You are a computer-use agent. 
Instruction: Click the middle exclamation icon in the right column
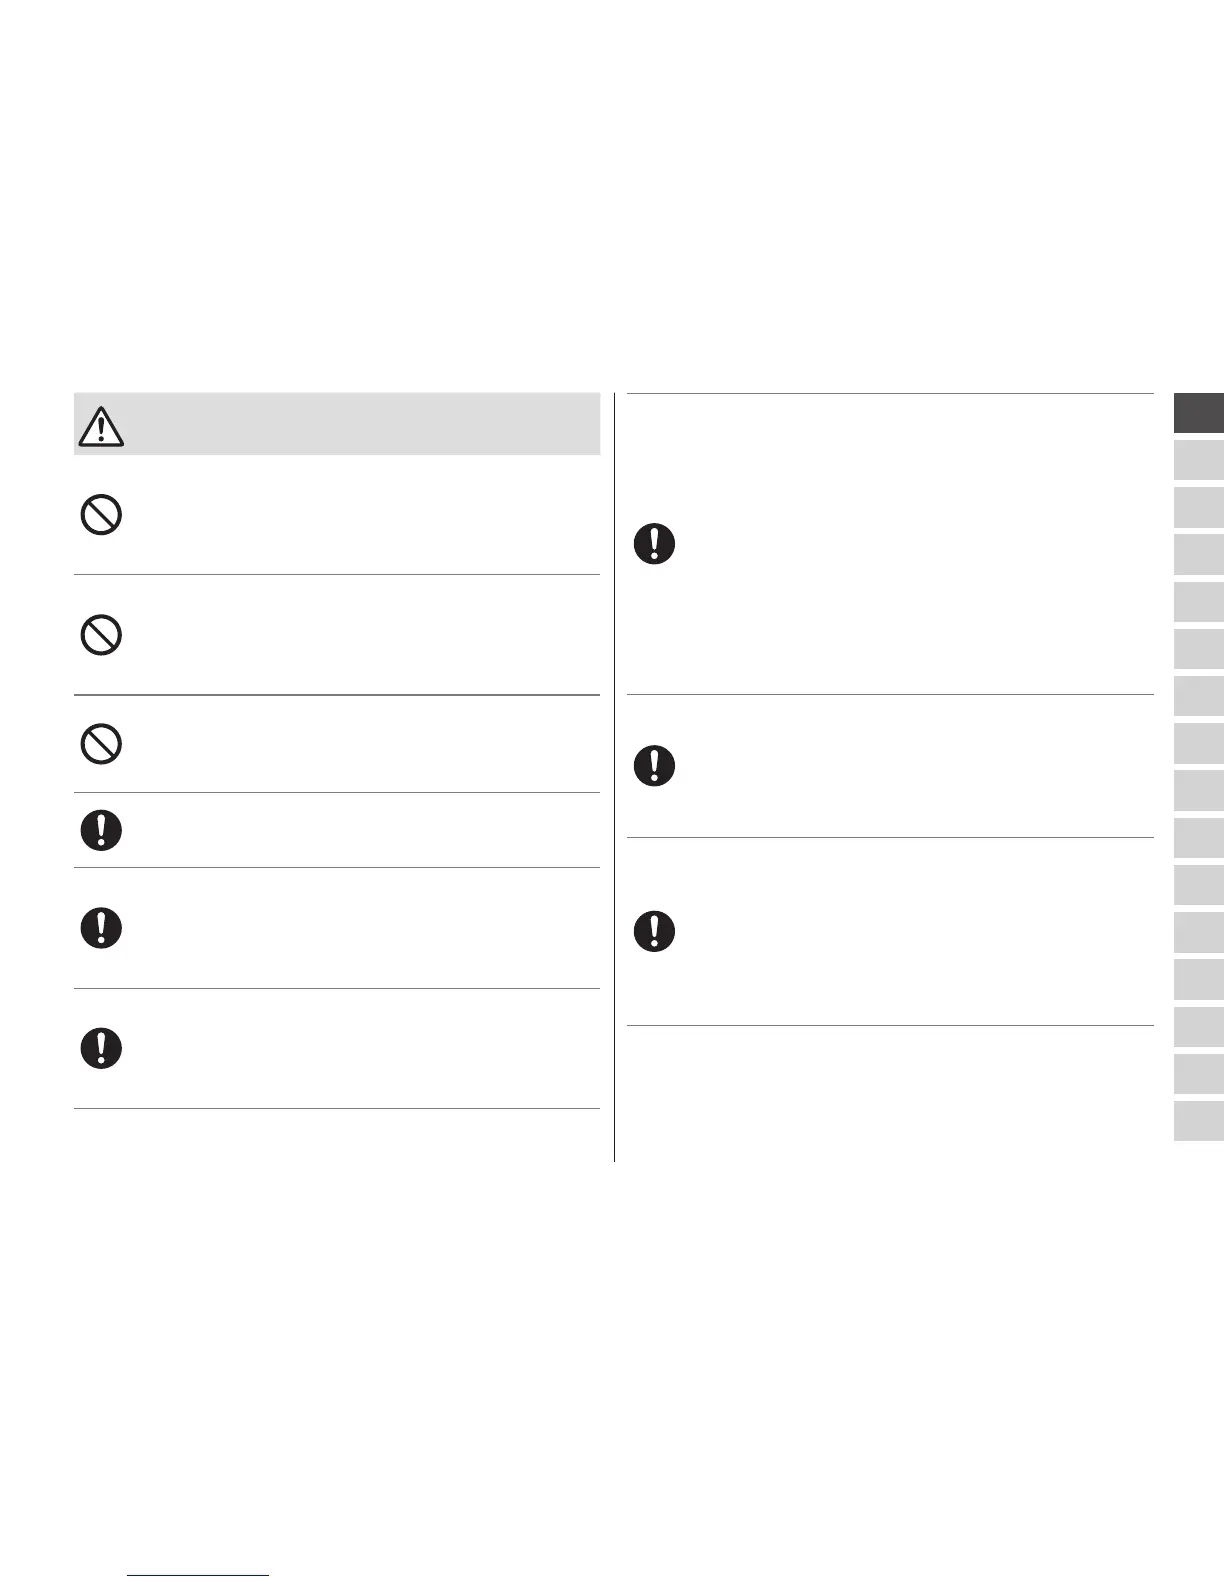click(655, 766)
